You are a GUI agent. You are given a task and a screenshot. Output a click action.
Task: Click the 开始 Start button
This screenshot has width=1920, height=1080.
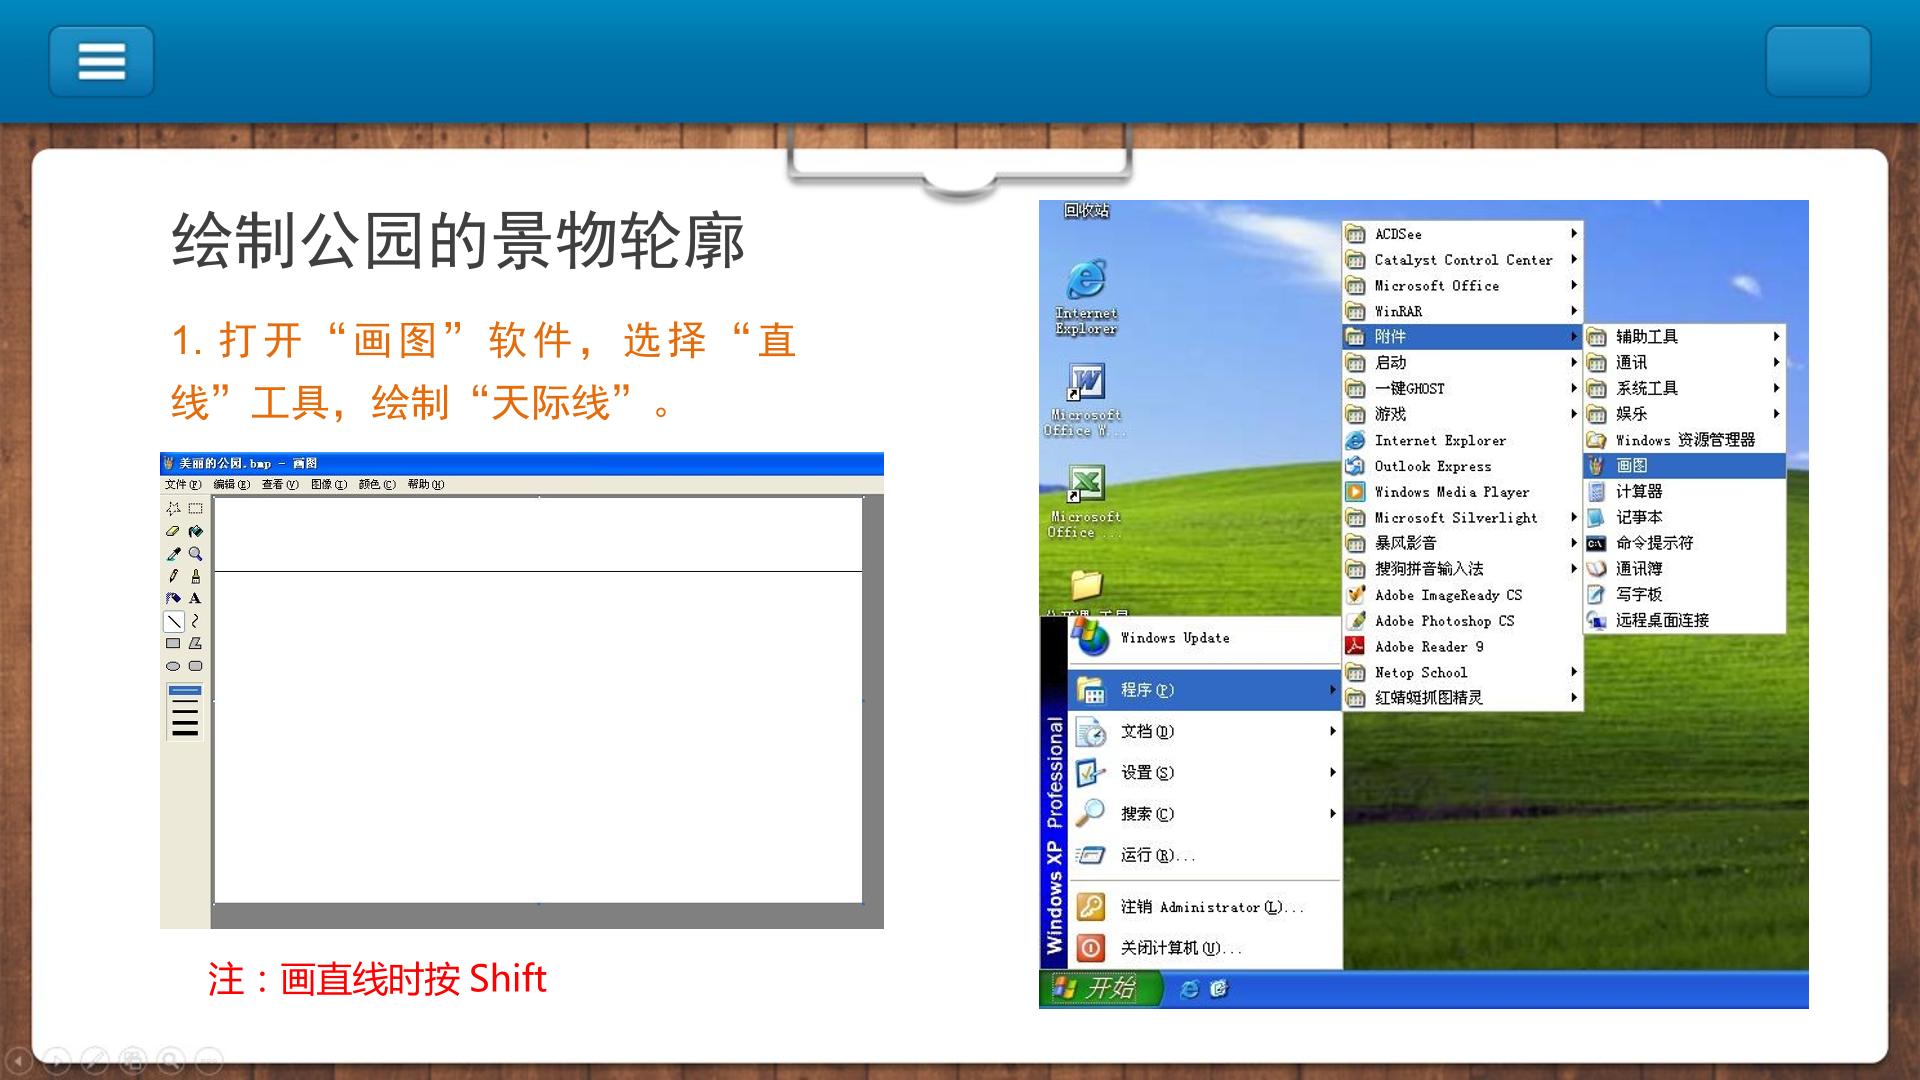tap(1101, 988)
